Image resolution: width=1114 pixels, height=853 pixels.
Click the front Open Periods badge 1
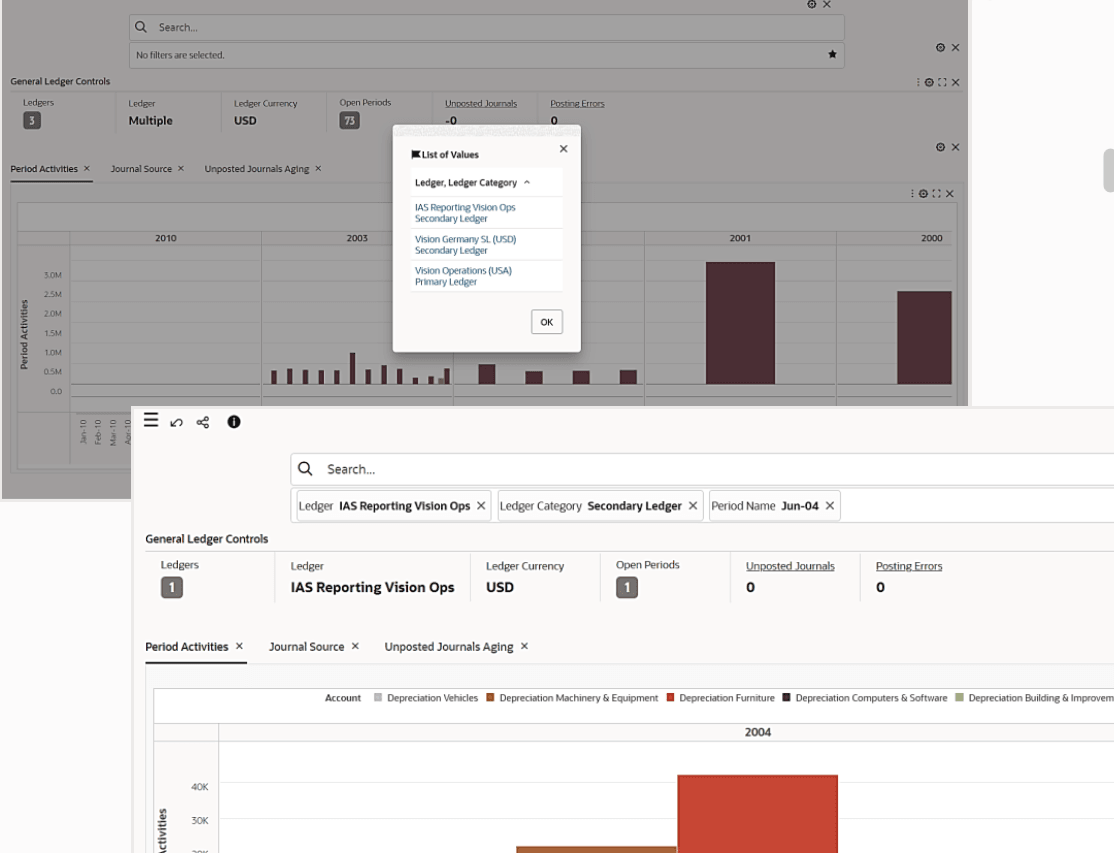click(x=627, y=587)
